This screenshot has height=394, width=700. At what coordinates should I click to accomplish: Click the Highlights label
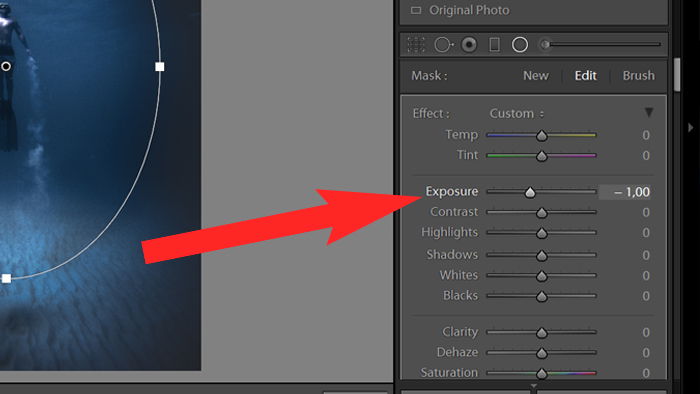click(449, 232)
